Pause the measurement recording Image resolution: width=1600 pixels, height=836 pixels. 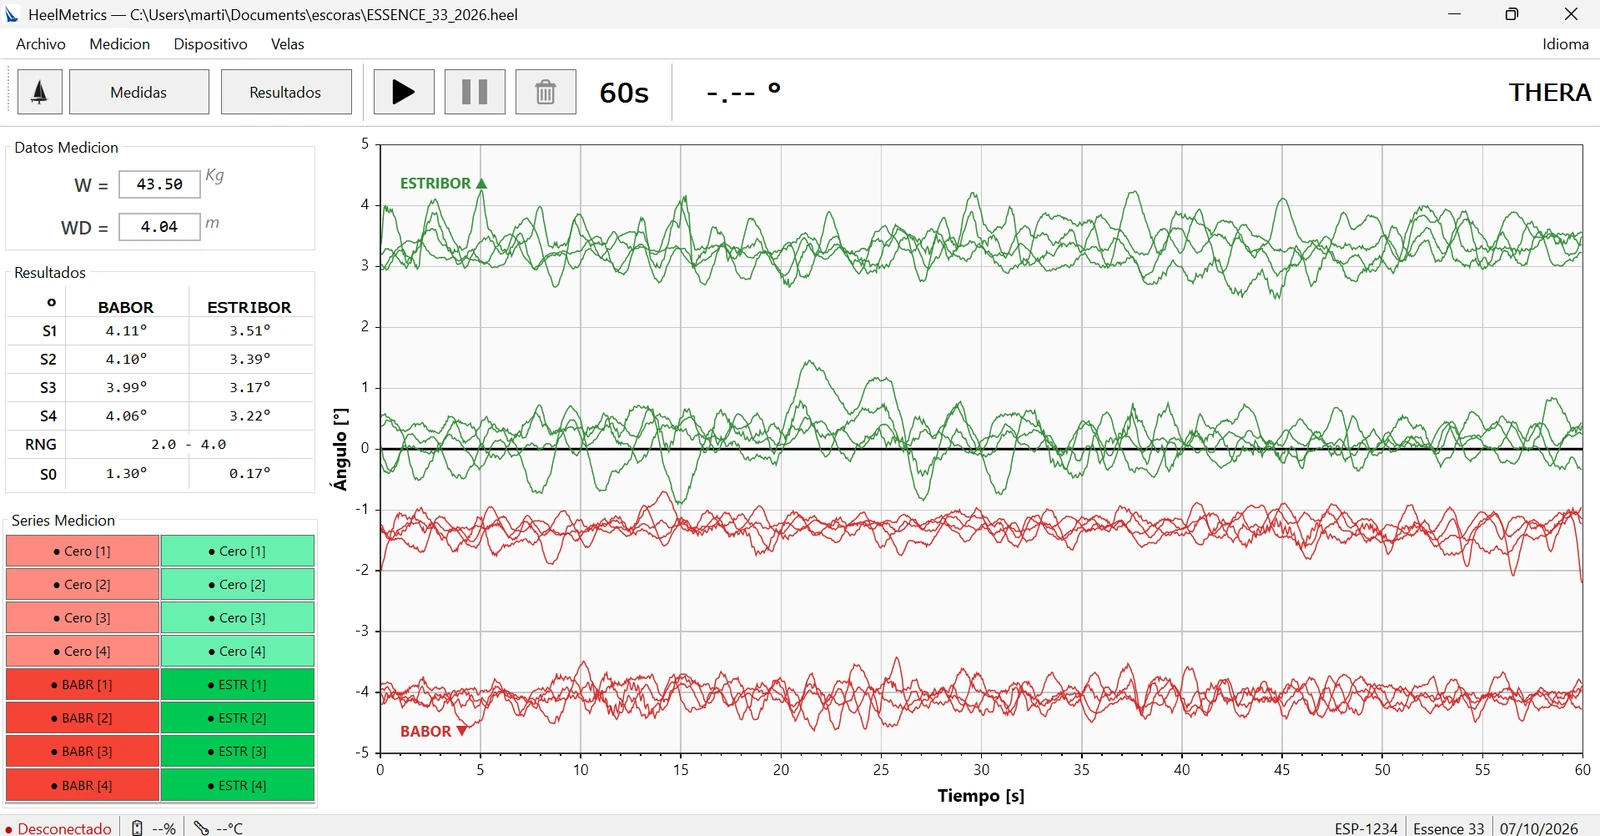point(475,92)
